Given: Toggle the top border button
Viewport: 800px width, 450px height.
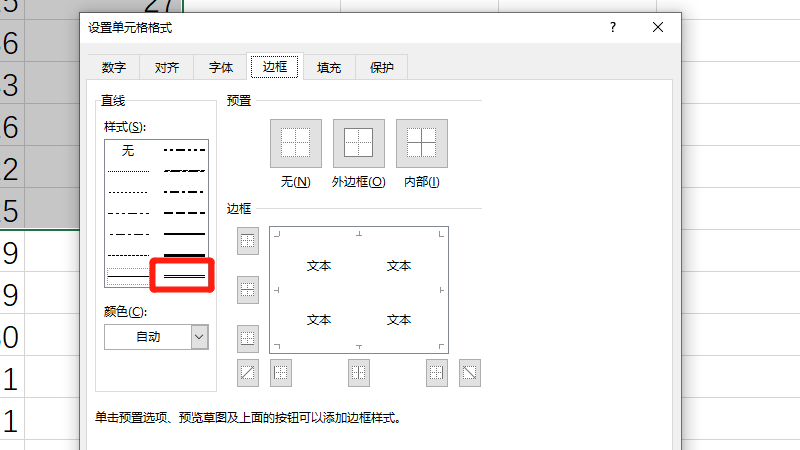Looking at the screenshot, I should [248, 241].
